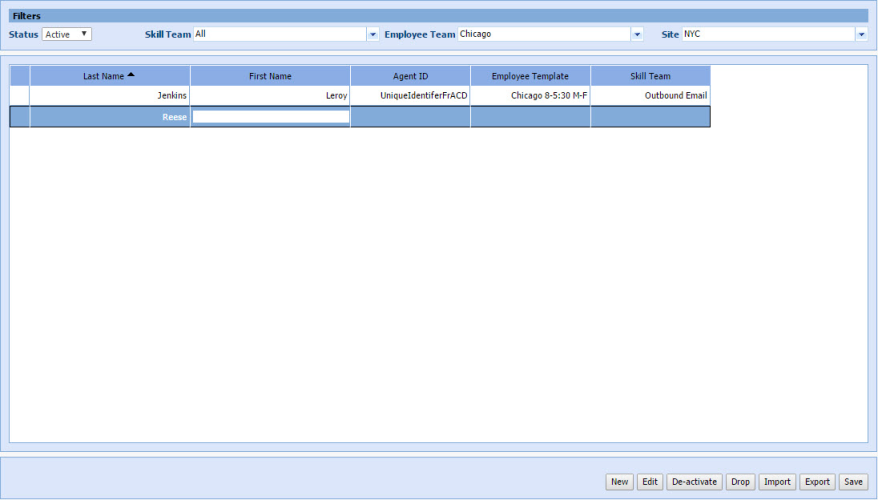Viewport: 878px width, 500px height.
Task: Click the Import button
Action: coord(777,482)
